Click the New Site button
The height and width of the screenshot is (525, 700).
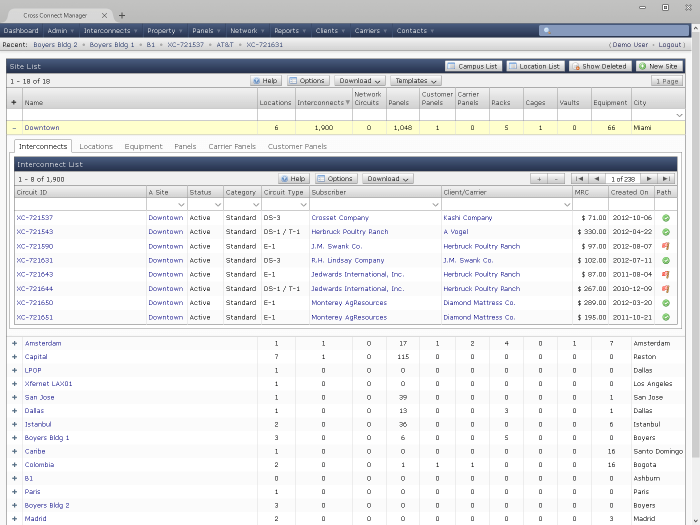660,66
